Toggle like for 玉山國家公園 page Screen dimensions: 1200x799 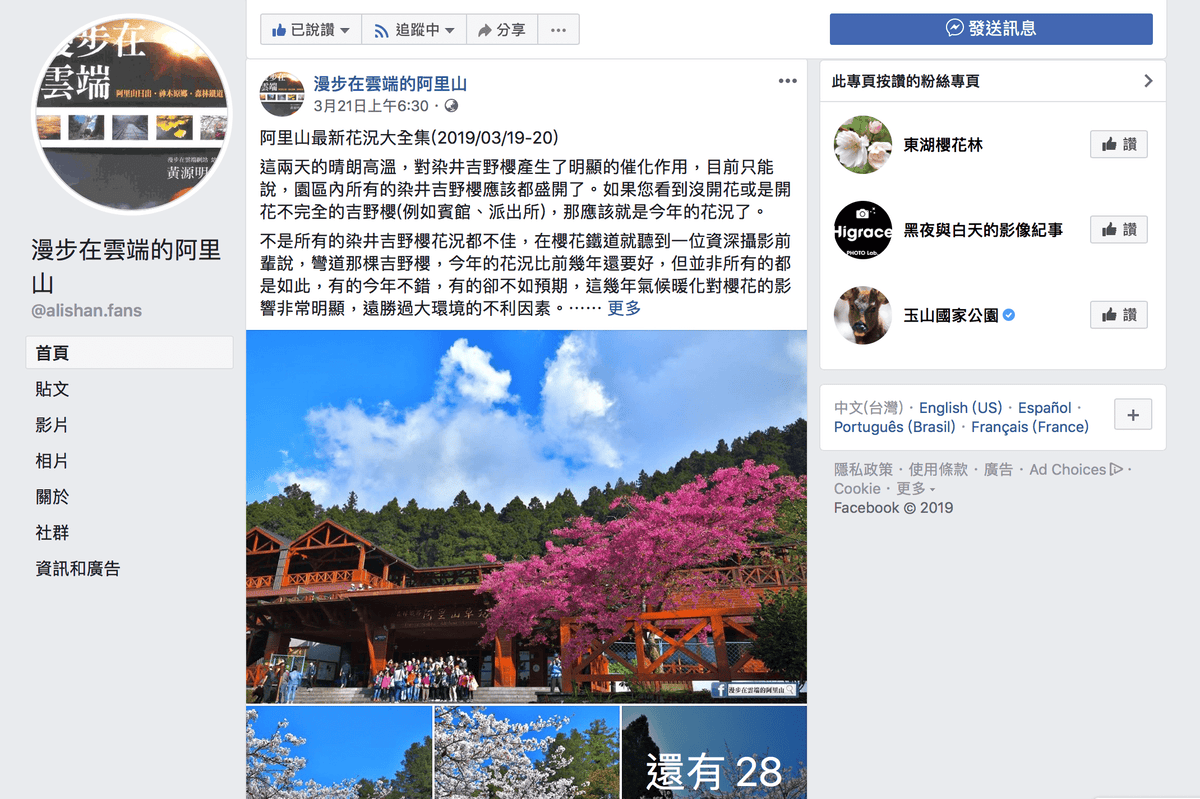[1119, 315]
